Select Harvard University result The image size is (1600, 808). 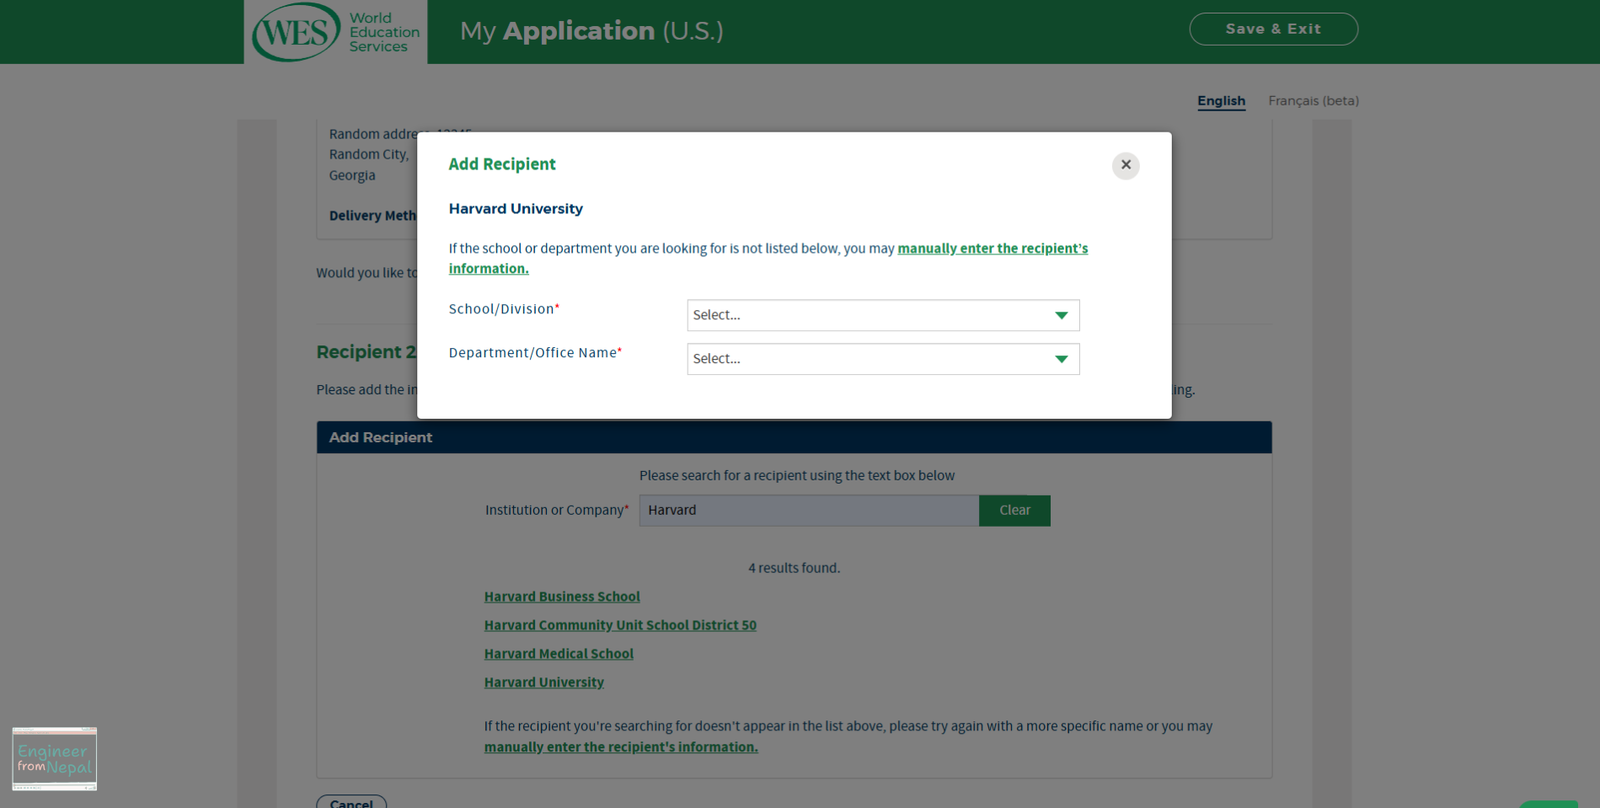pyautogui.click(x=544, y=682)
